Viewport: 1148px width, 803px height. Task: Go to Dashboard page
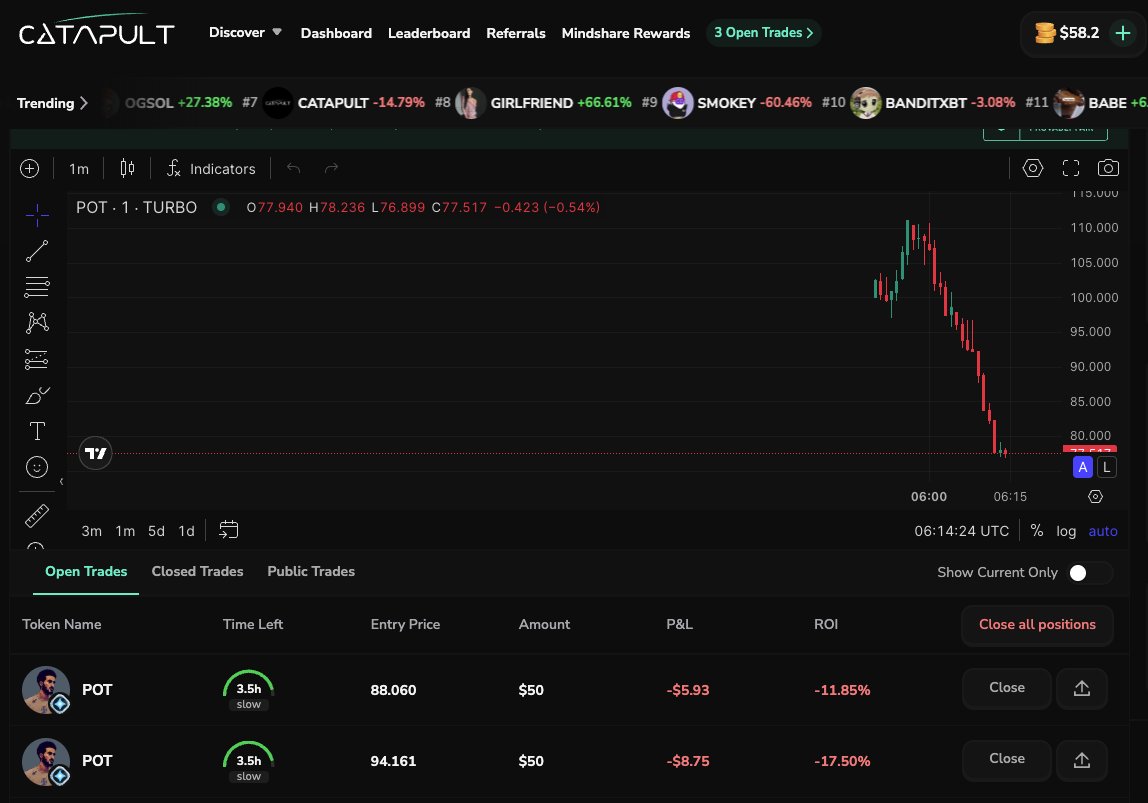(x=336, y=33)
